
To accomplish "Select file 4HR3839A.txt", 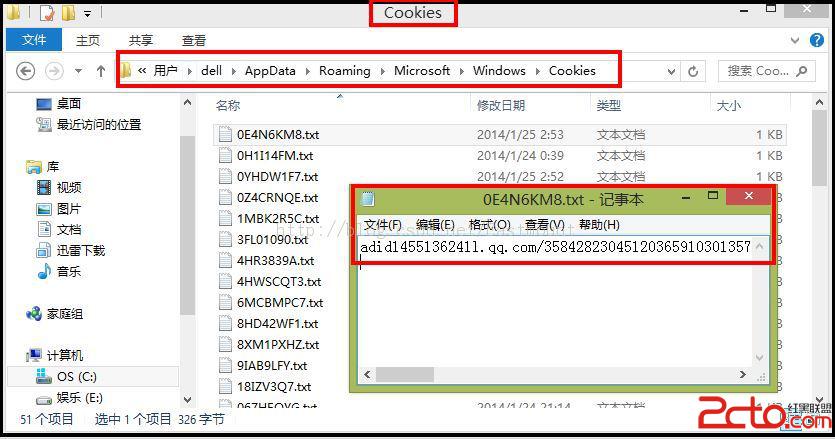I will point(275,261).
